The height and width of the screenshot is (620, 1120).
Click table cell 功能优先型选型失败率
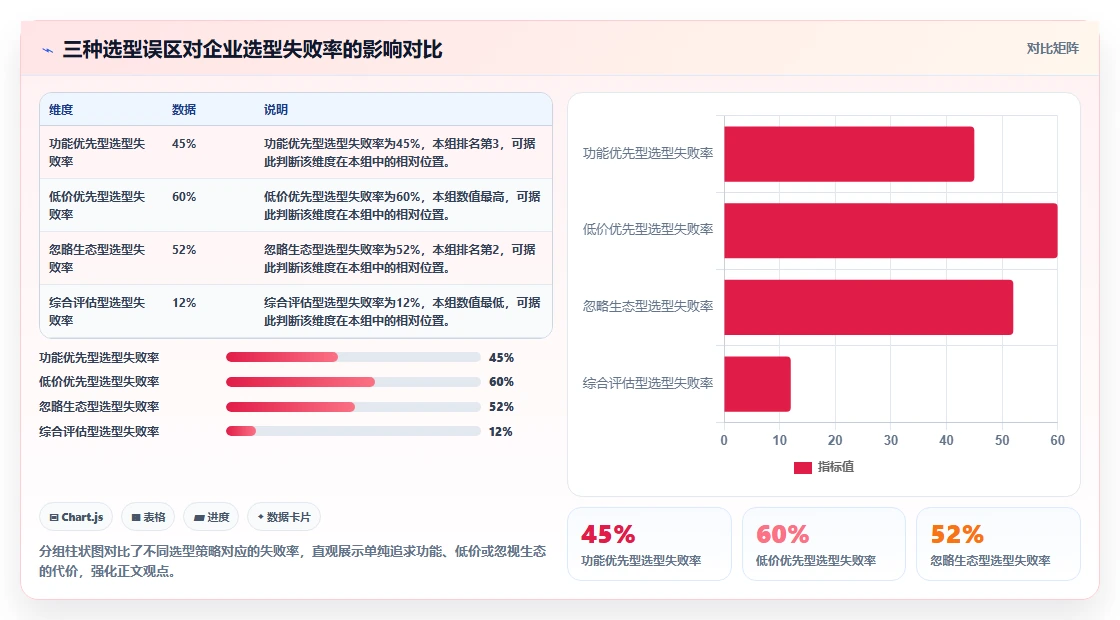[x=97, y=153]
